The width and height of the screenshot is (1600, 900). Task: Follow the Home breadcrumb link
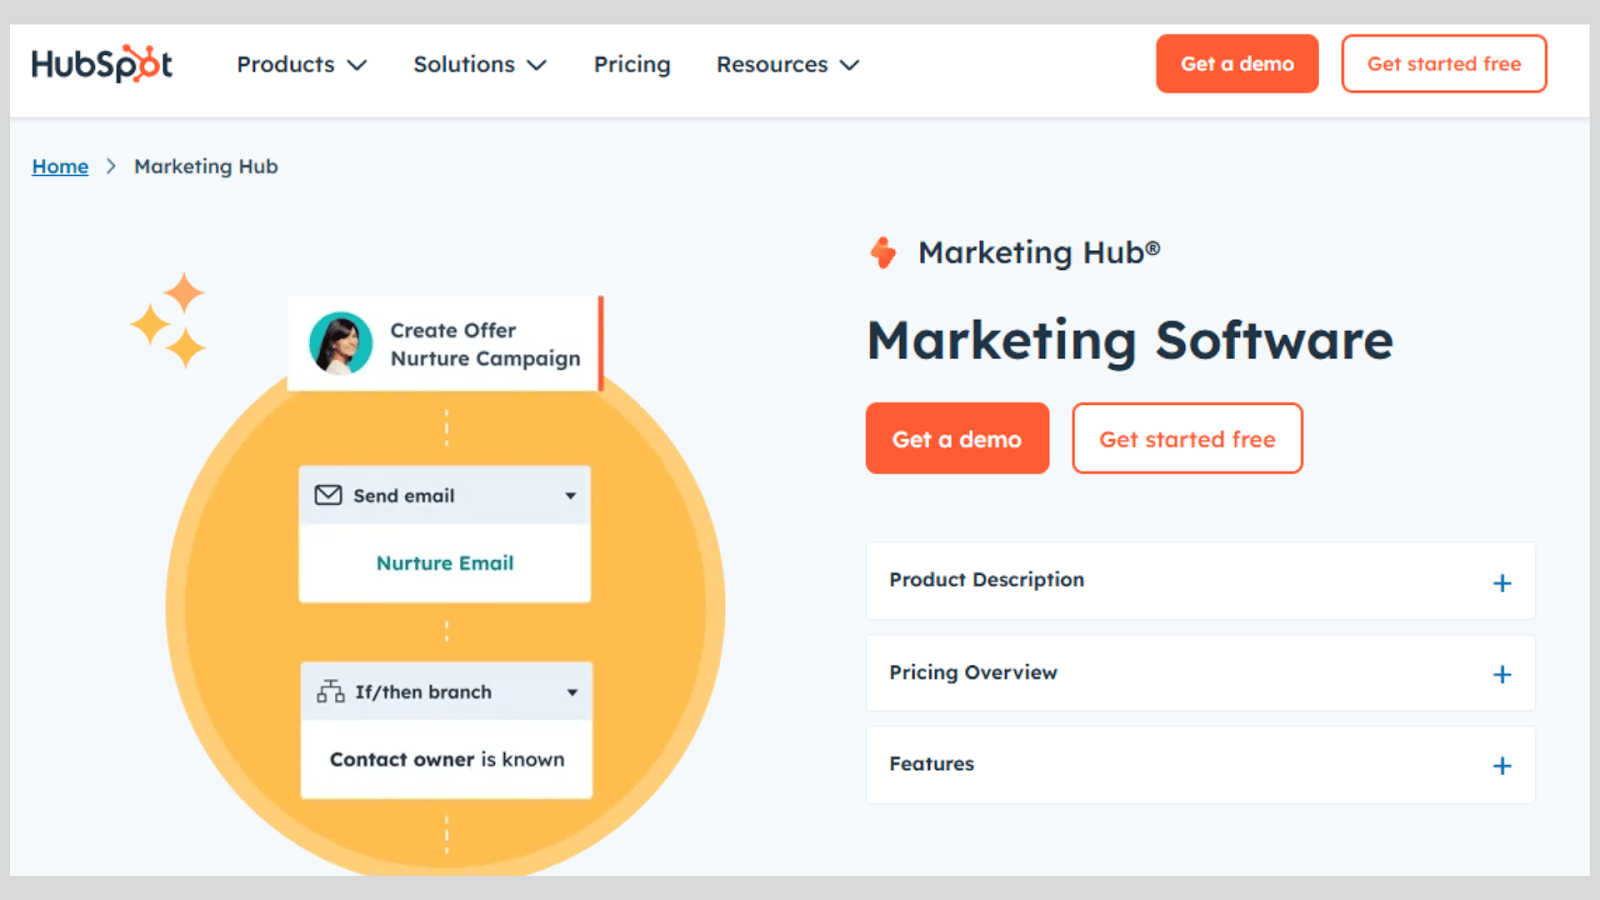60,166
